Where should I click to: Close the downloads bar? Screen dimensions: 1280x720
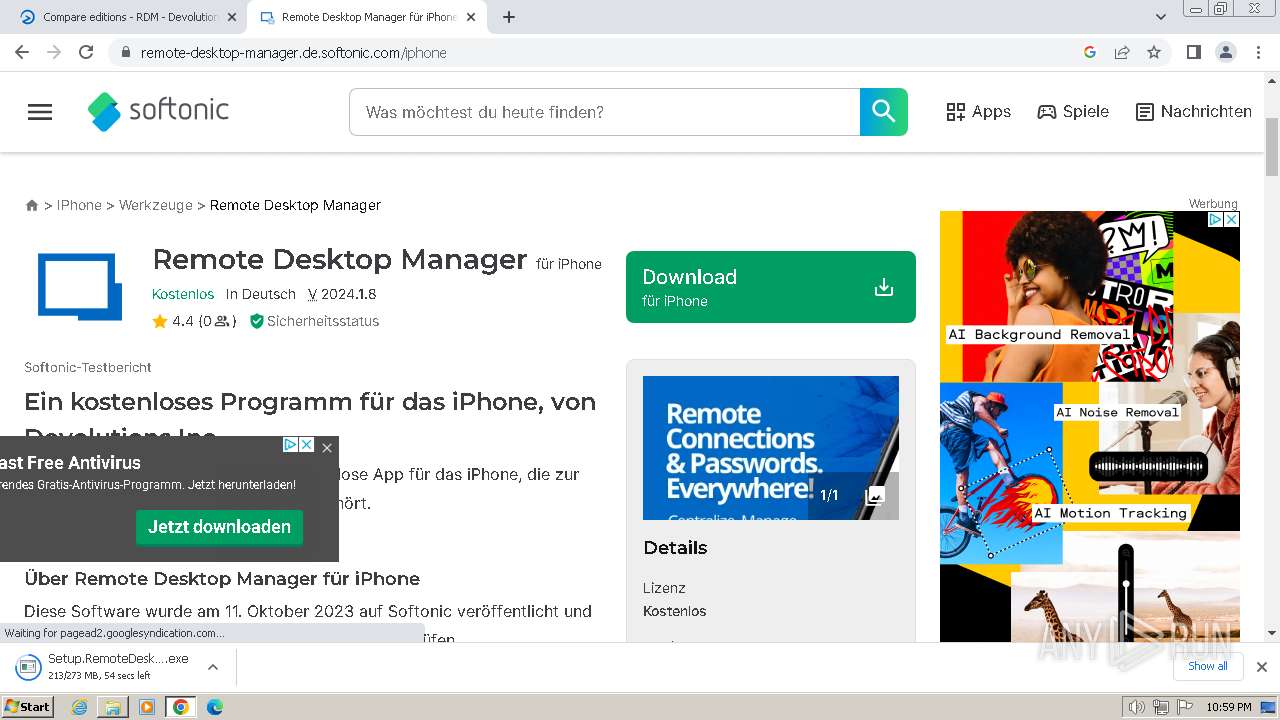click(1262, 666)
